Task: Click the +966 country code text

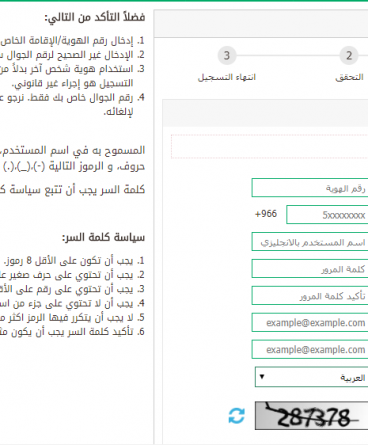Action: click(266, 214)
